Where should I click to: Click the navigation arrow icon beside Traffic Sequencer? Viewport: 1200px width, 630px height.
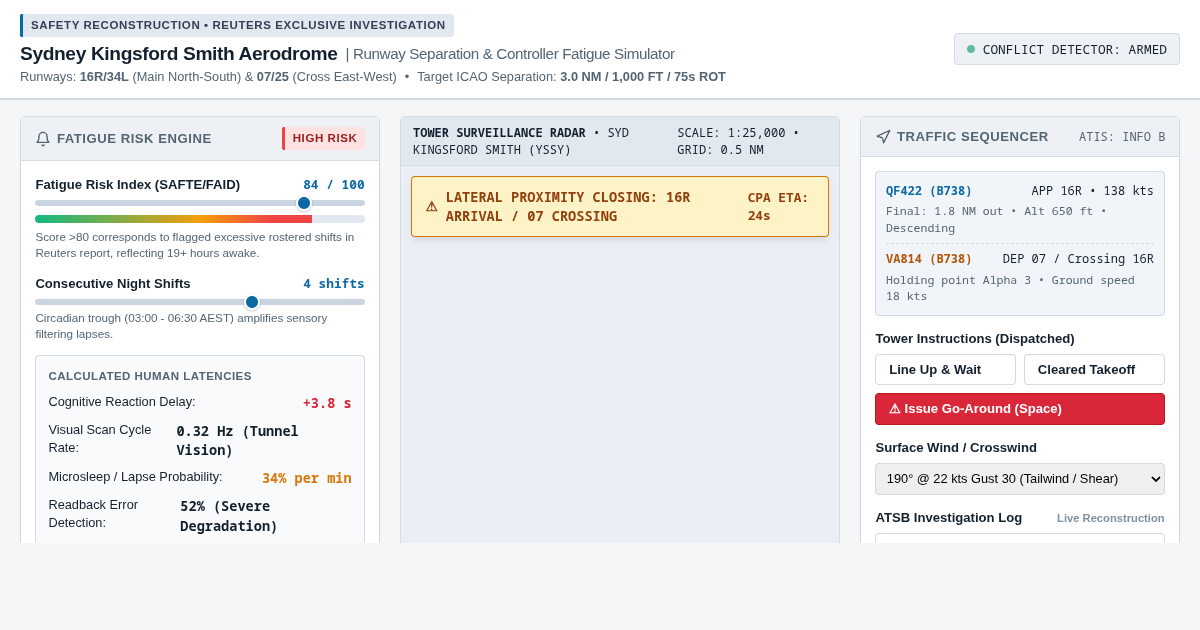coord(883,137)
